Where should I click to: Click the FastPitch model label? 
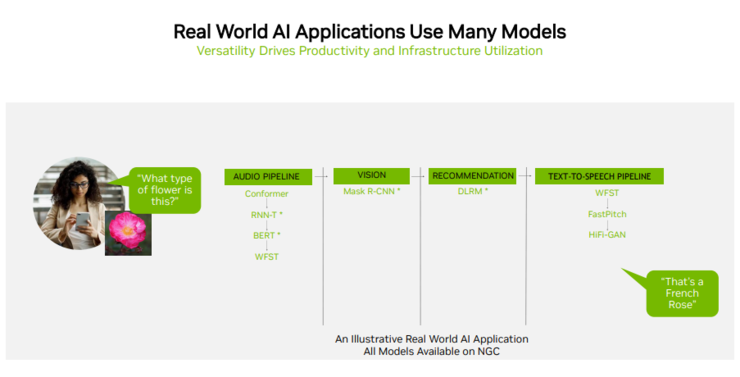[607, 214]
